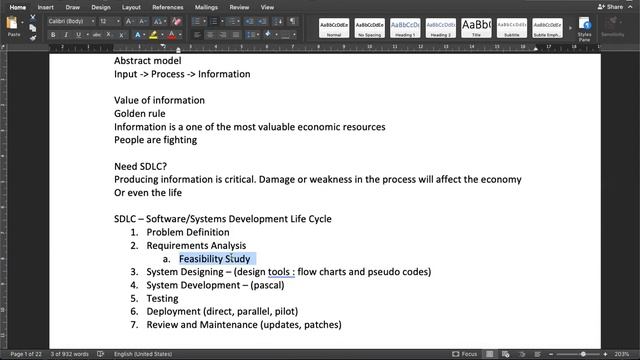The height and width of the screenshot is (360, 640).
Task: Sort paragraphs alphabetically
Action: [278, 21]
